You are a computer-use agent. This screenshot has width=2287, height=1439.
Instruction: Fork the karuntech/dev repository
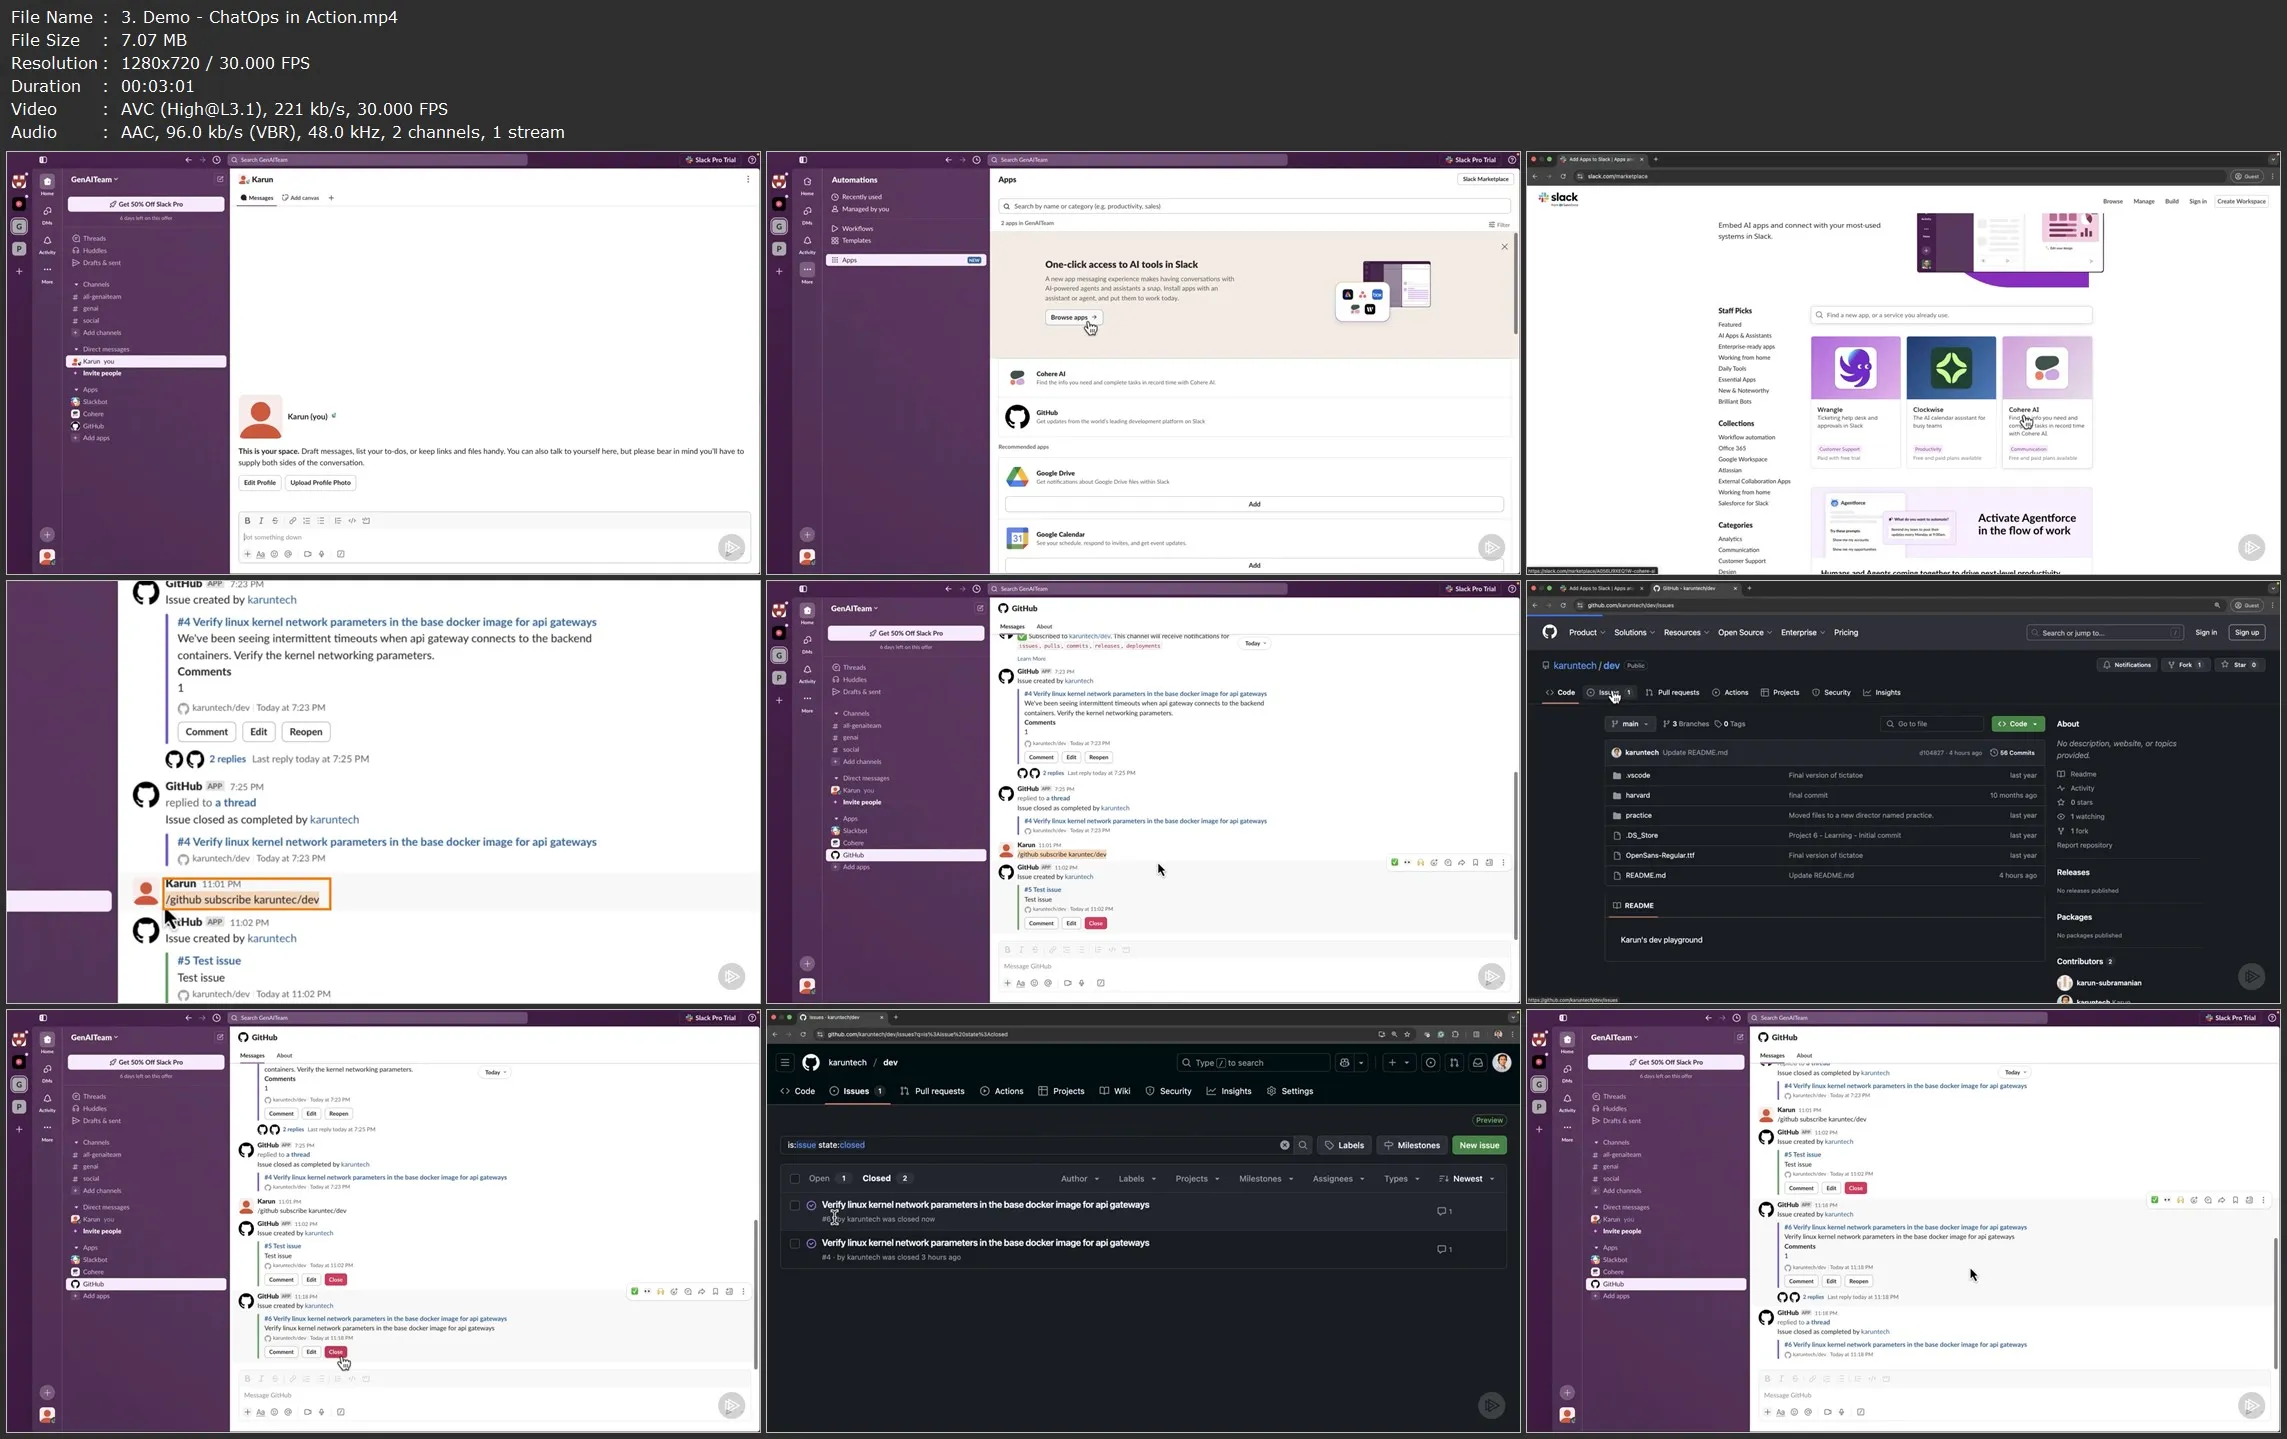2186,665
